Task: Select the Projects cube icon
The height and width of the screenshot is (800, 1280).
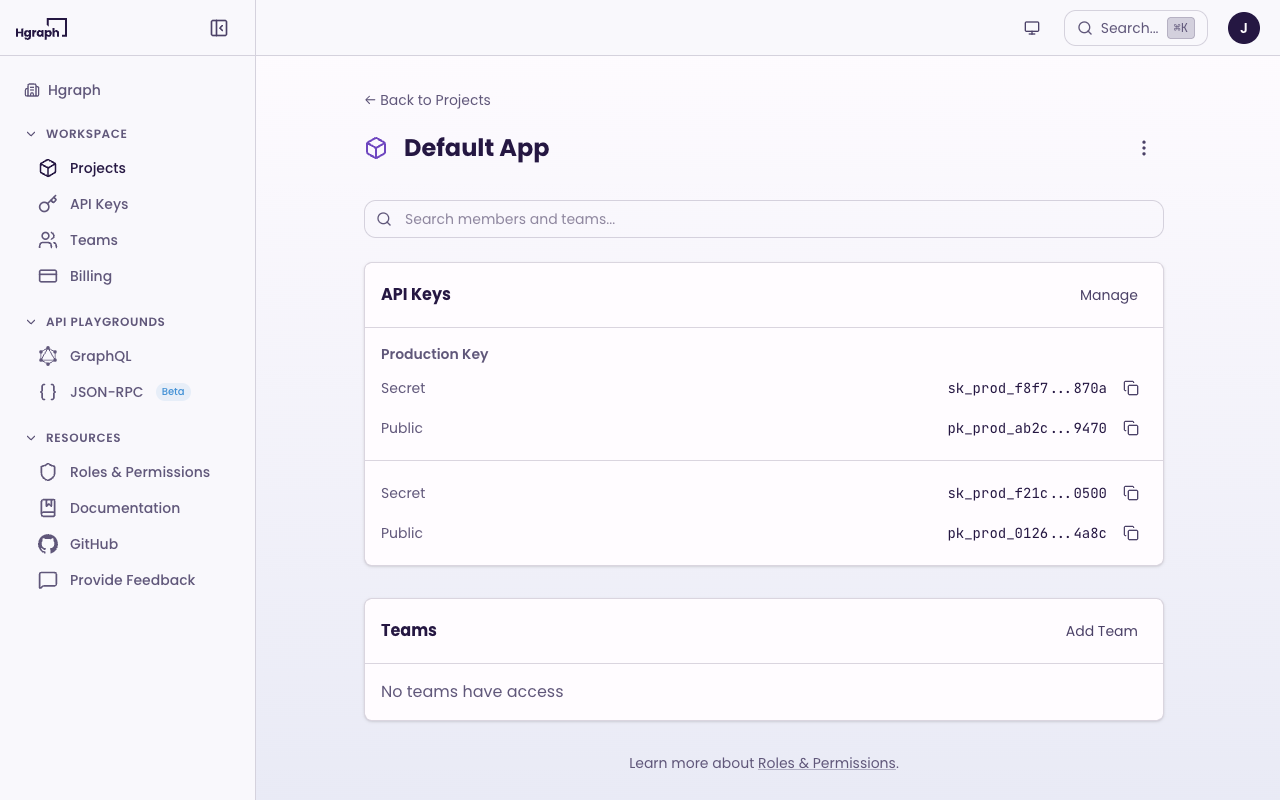Action: (x=48, y=168)
